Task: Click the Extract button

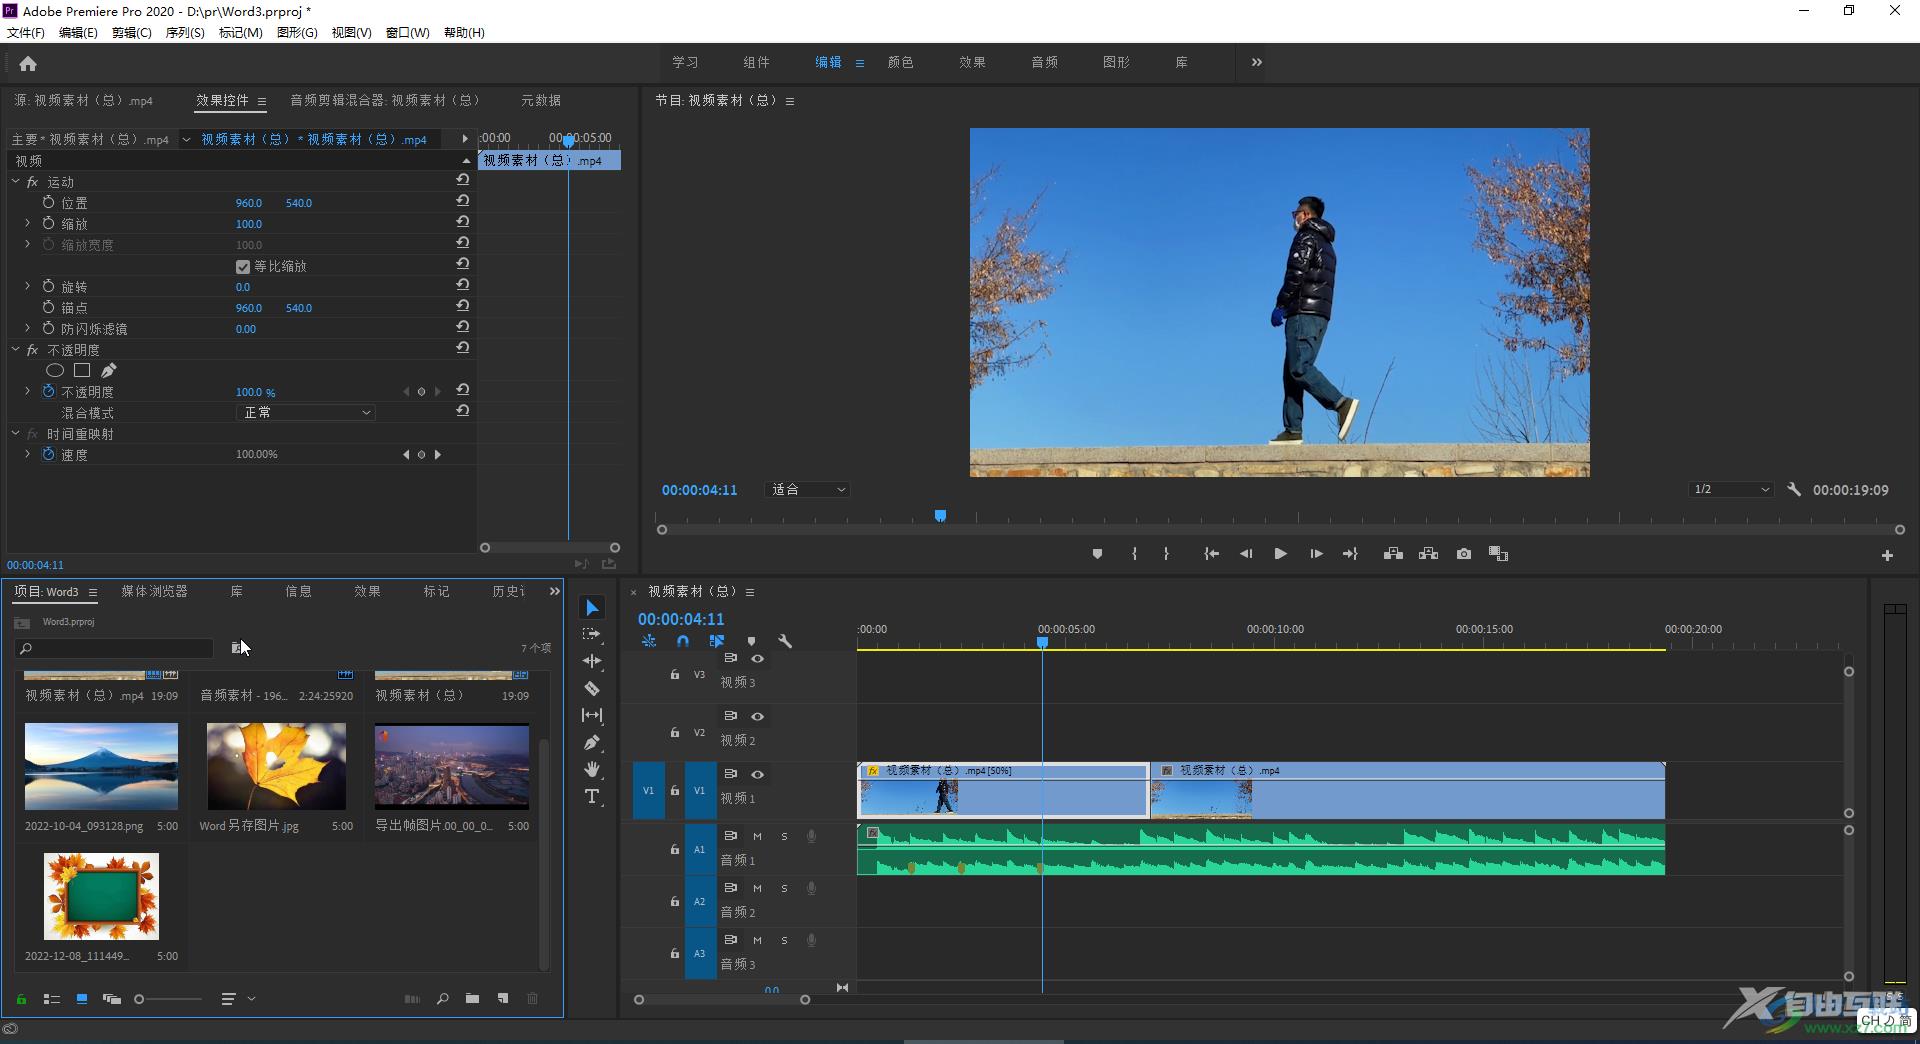Action: click(1428, 554)
